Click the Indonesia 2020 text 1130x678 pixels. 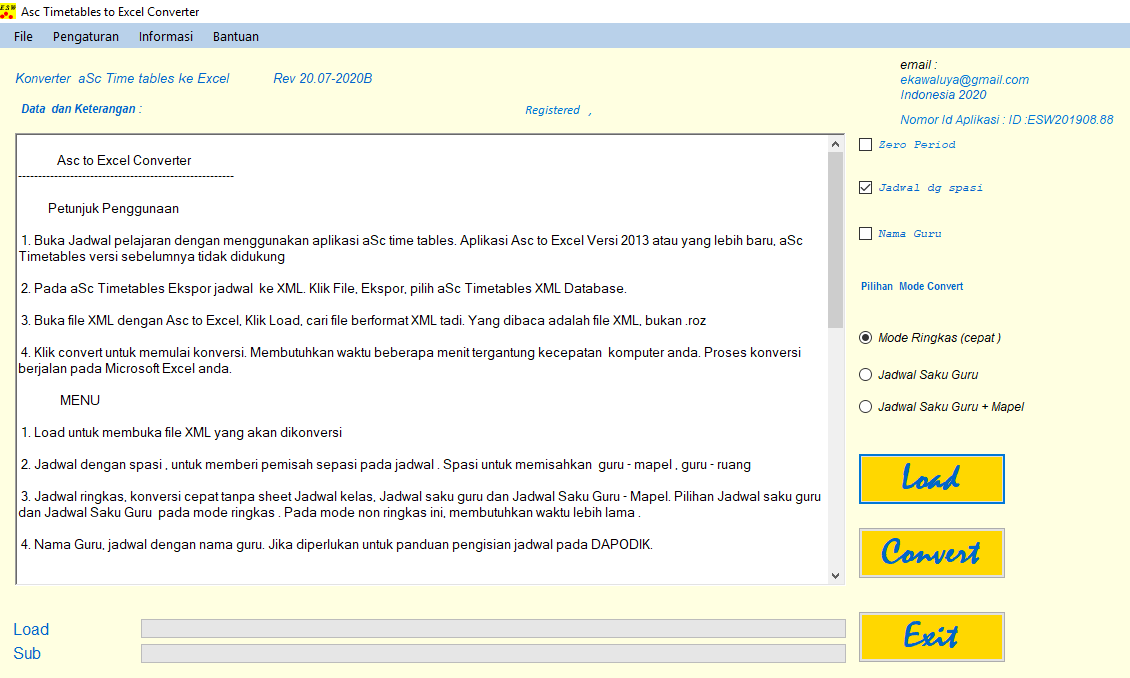pos(943,95)
